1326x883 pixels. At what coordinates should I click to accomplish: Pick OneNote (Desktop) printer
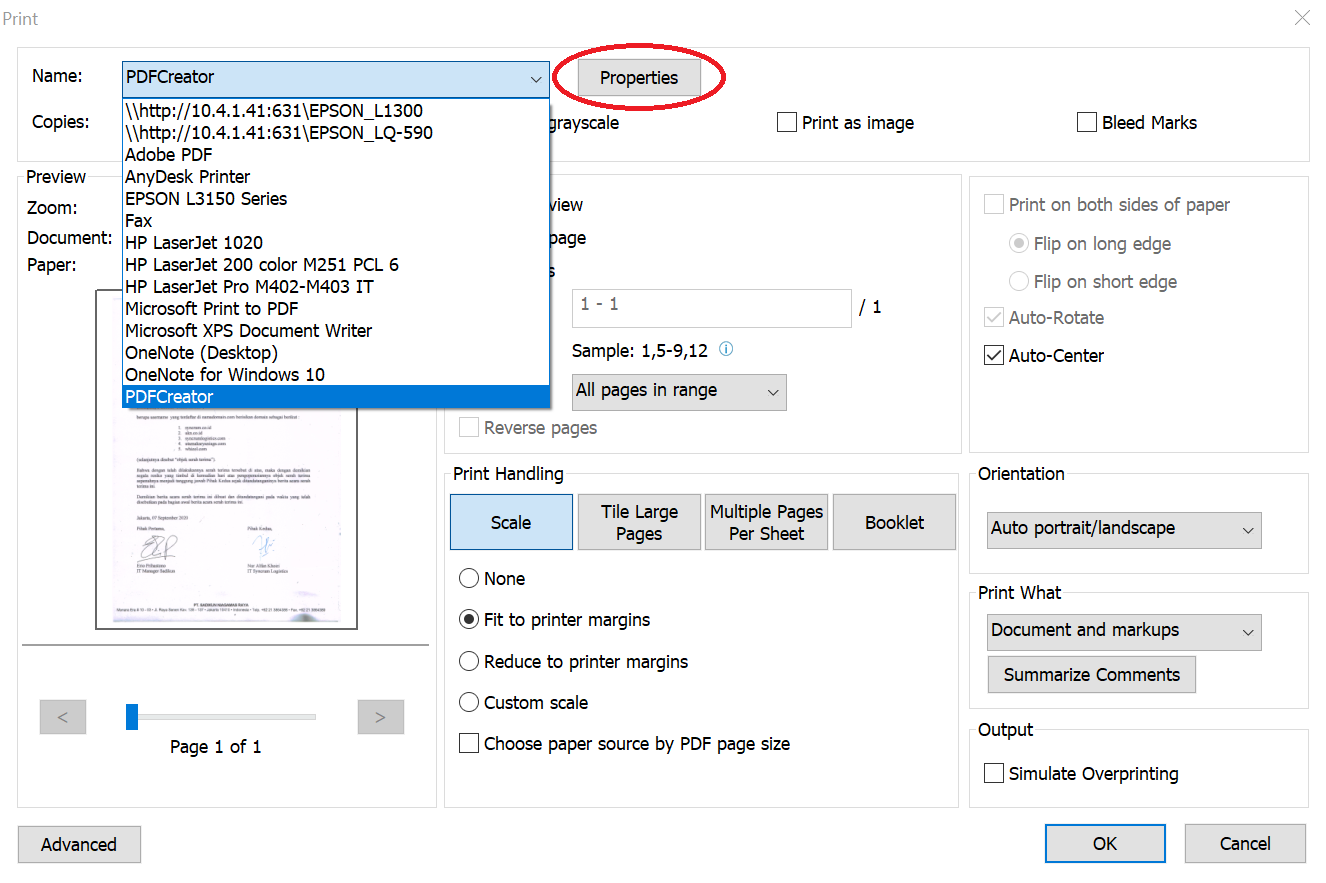coord(336,353)
